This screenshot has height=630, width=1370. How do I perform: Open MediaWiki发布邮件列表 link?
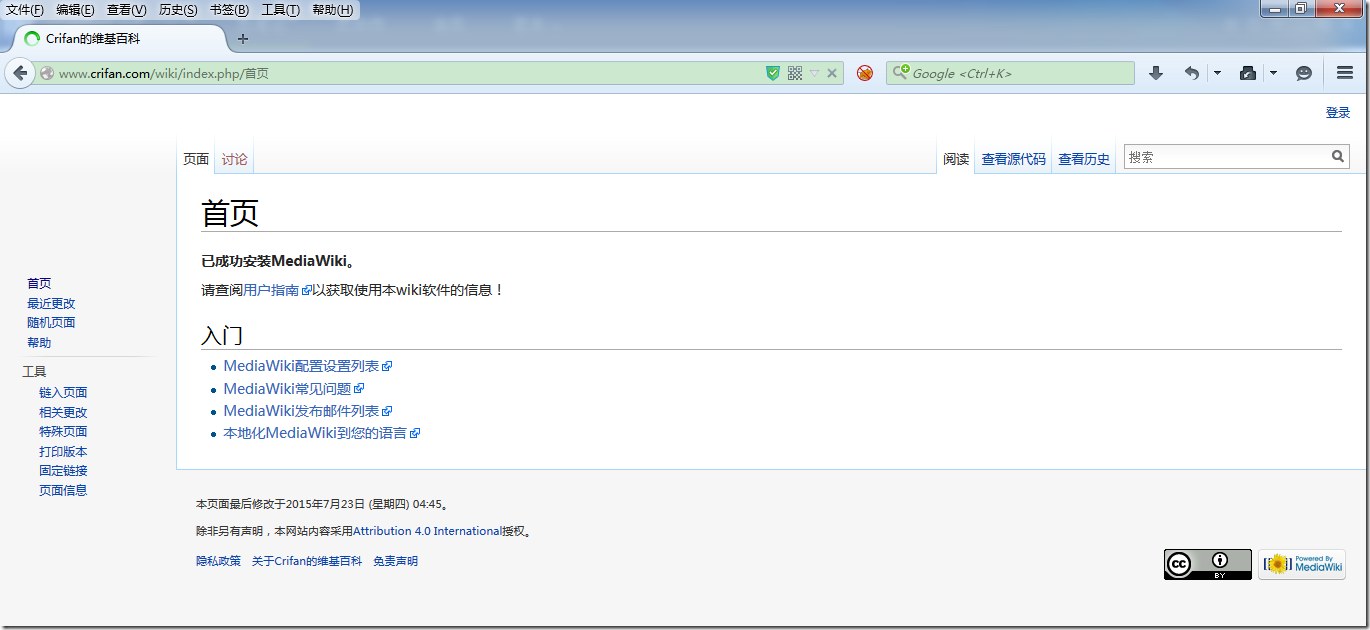click(308, 411)
